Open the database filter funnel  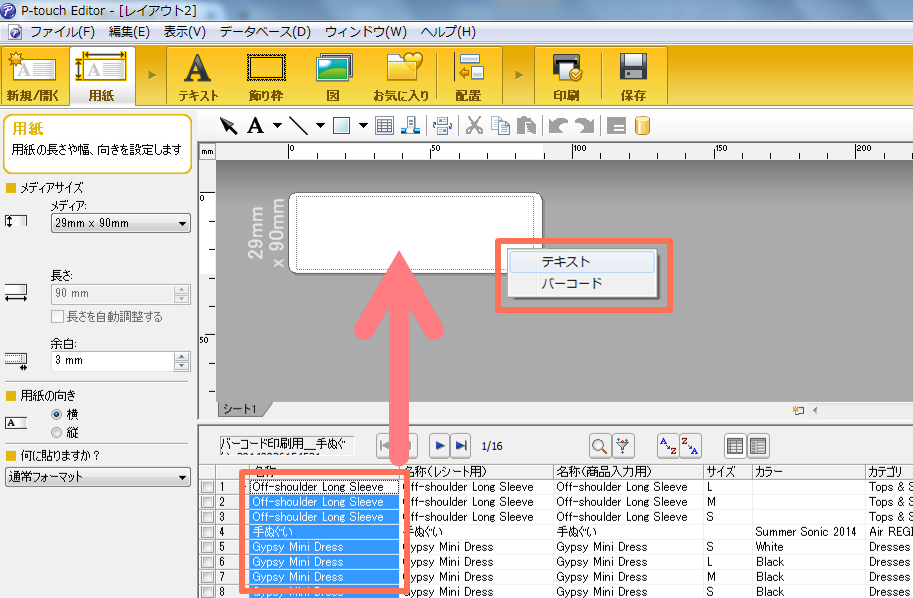pyautogui.click(x=623, y=447)
